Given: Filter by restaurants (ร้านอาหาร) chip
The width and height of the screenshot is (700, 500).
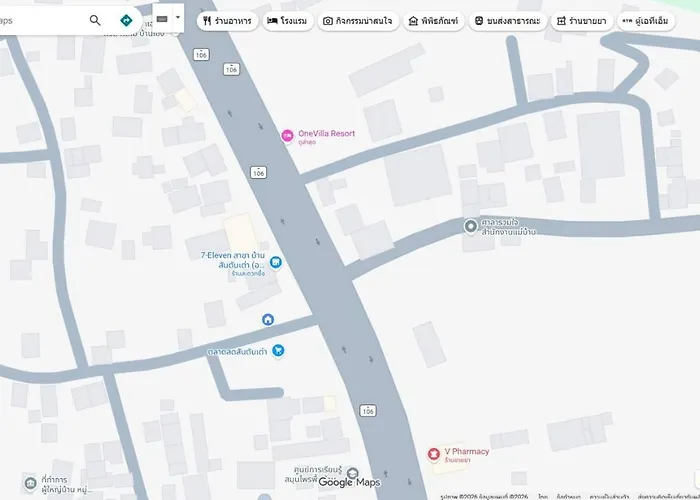Looking at the screenshot, I should tap(227, 21).
